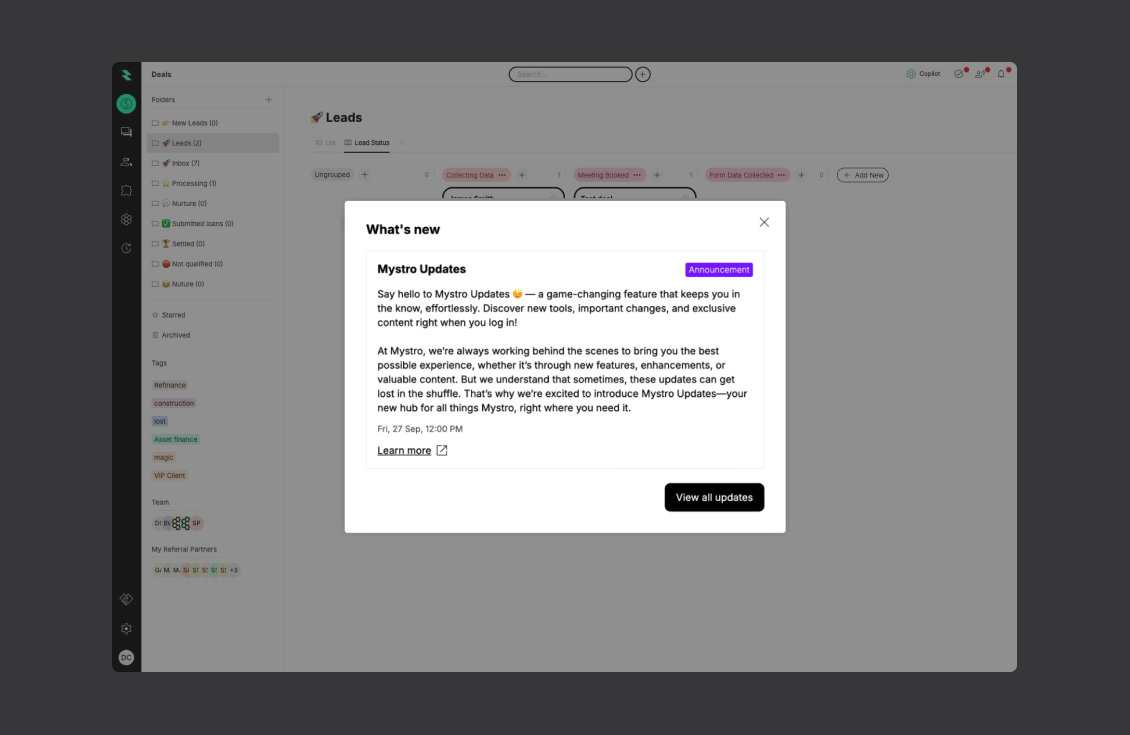This screenshot has height=735, width=1130.
Task: Add a new folder with plus icon
Action: click(x=269, y=100)
